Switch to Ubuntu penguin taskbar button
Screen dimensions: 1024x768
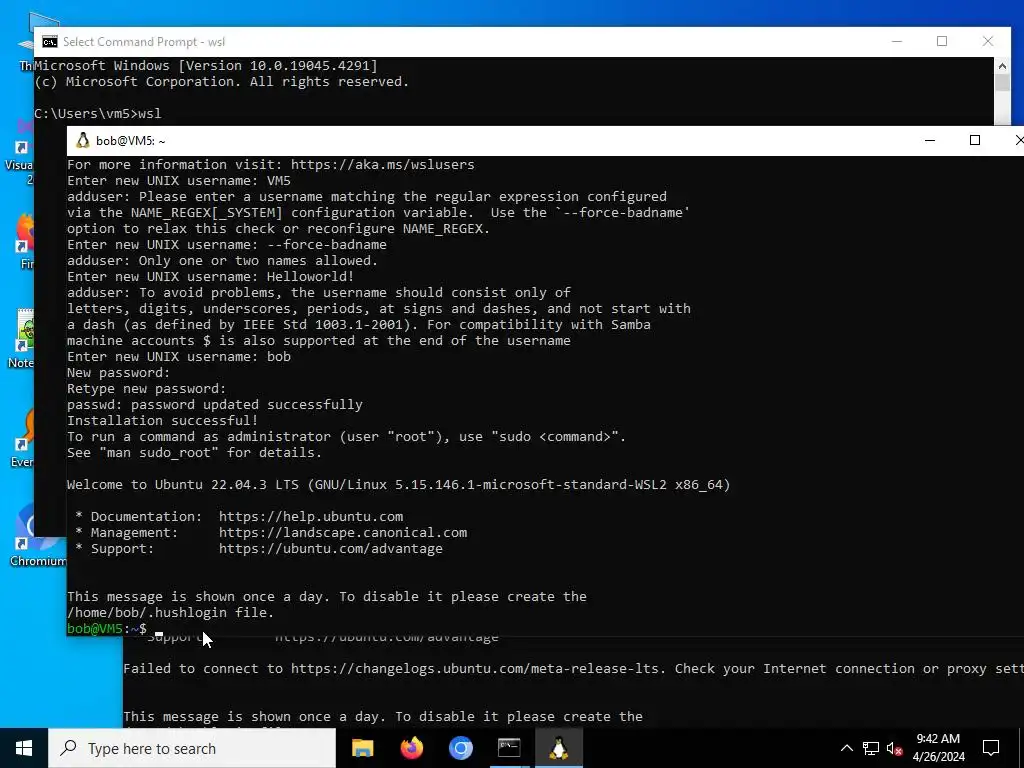point(558,748)
